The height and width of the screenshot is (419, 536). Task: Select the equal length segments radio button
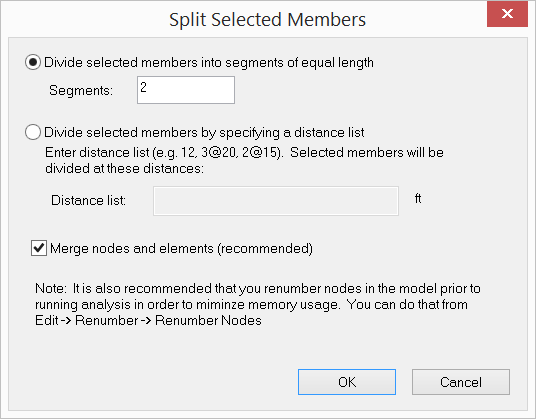pyautogui.click(x=33, y=63)
